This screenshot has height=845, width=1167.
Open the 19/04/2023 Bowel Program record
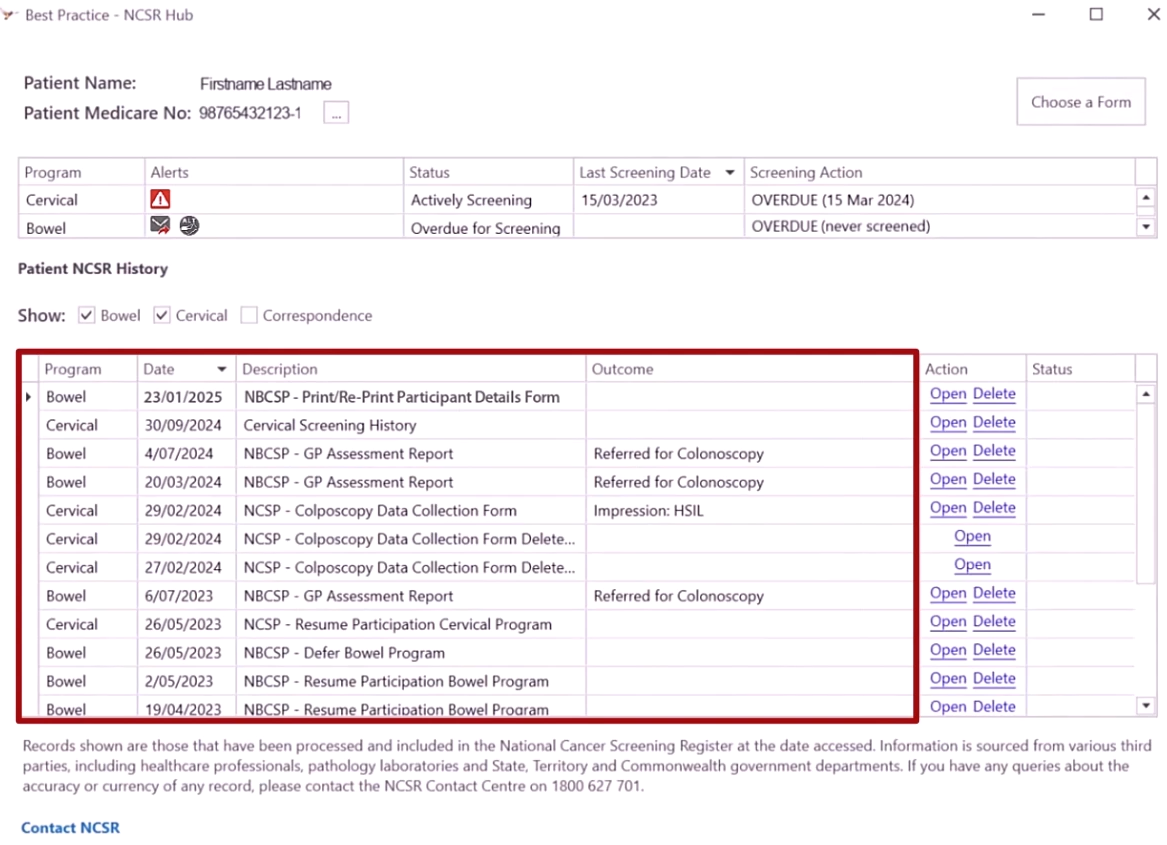point(948,706)
